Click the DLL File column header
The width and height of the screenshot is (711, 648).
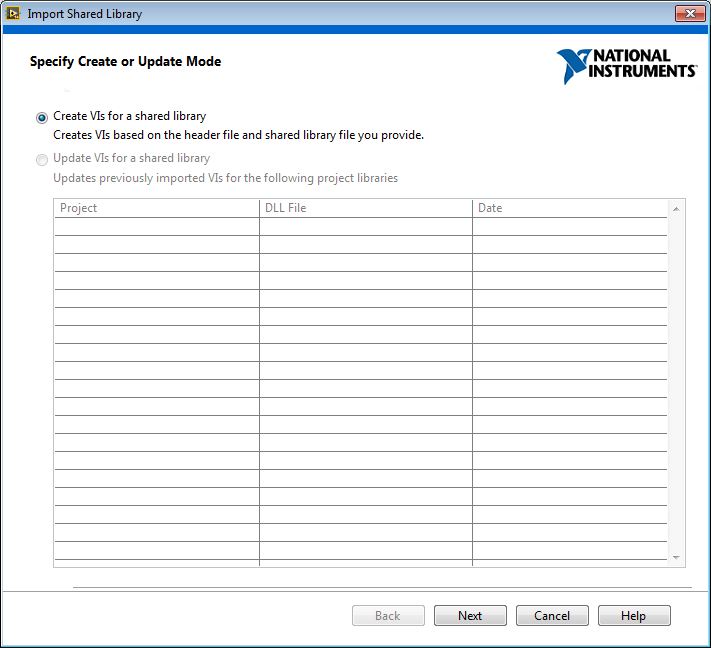pos(366,208)
